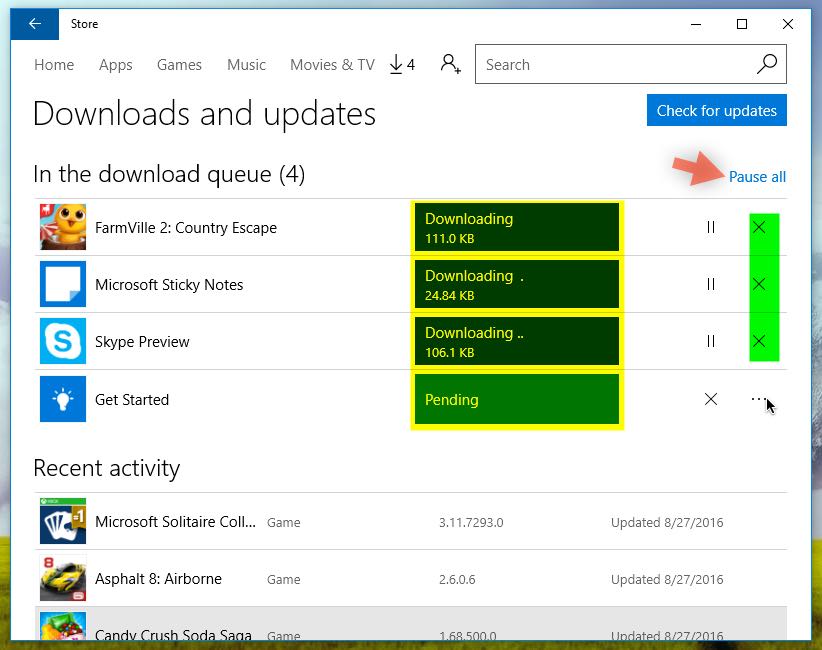The width and height of the screenshot is (822, 650).
Task: Click inside the Search text box
Action: point(610,65)
